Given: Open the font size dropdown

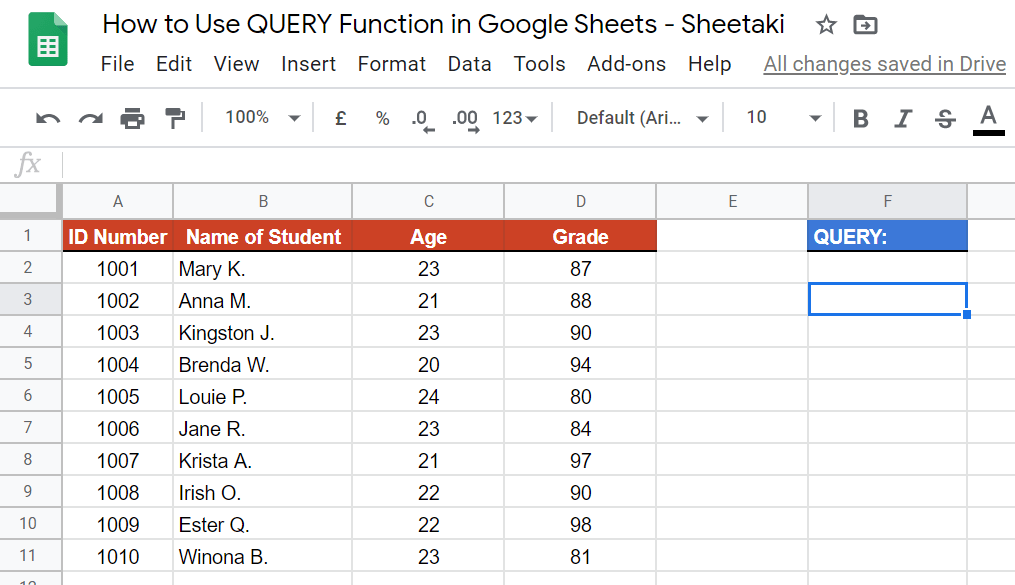Looking at the screenshot, I should coord(786,117).
